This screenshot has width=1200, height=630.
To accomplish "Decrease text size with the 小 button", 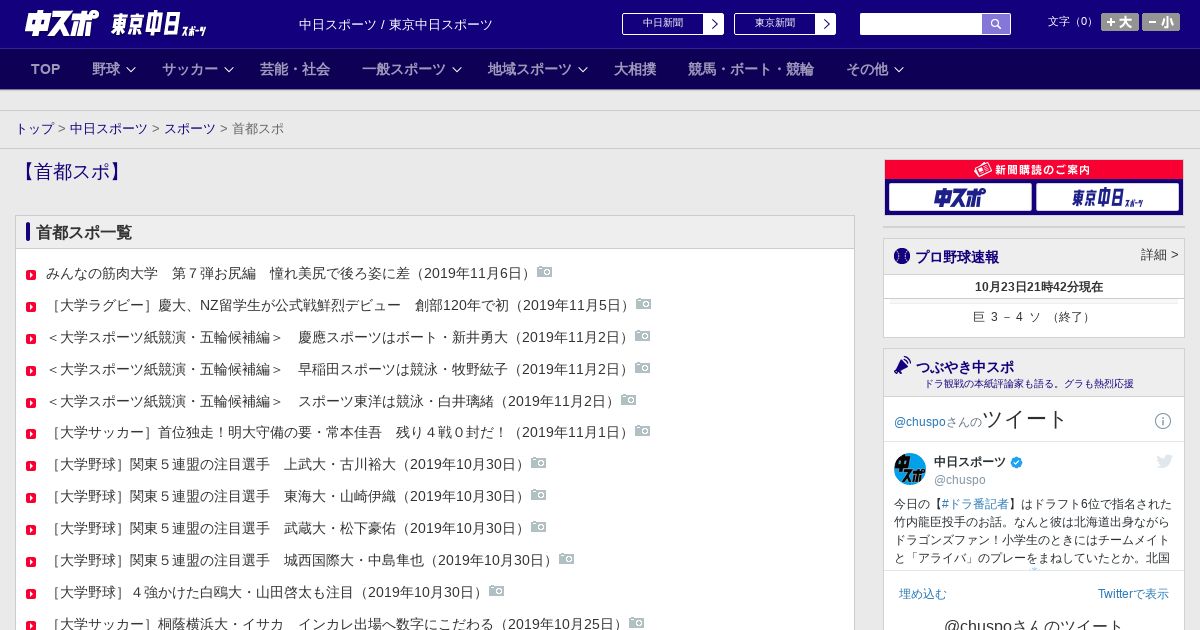I will tap(1161, 22).
